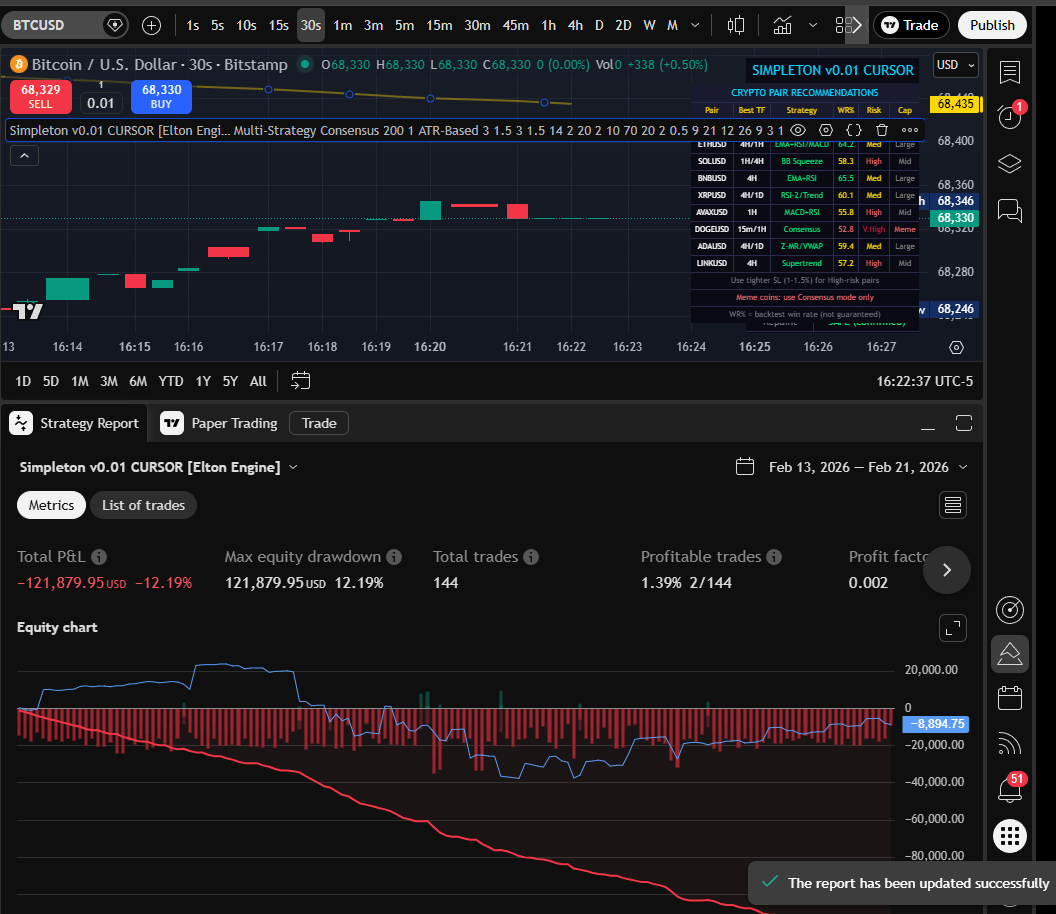Click the Publish button
Viewport: 1056px width, 914px height.
(992, 24)
